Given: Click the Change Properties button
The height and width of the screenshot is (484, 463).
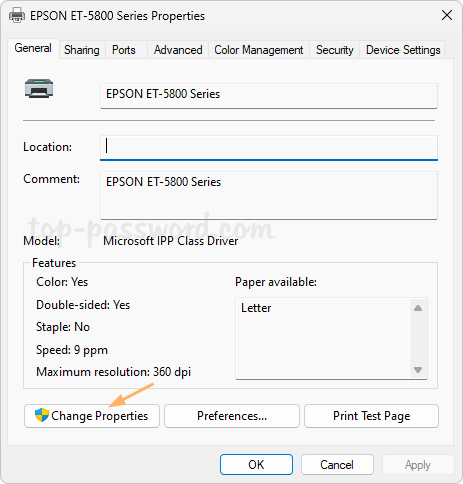Looking at the screenshot, I should pyautogui.click(x=92, y=416).
